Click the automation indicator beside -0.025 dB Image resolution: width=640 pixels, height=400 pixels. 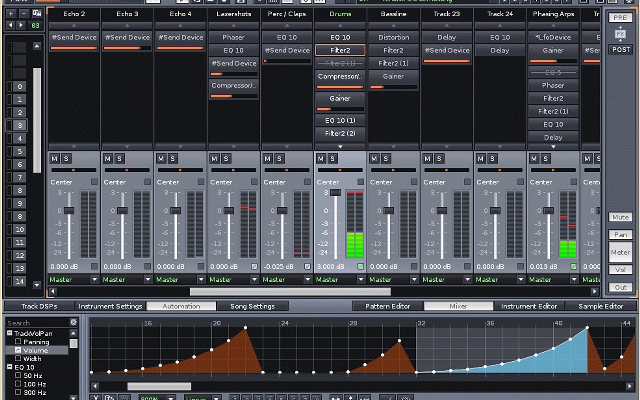click(x=307, y=267)
